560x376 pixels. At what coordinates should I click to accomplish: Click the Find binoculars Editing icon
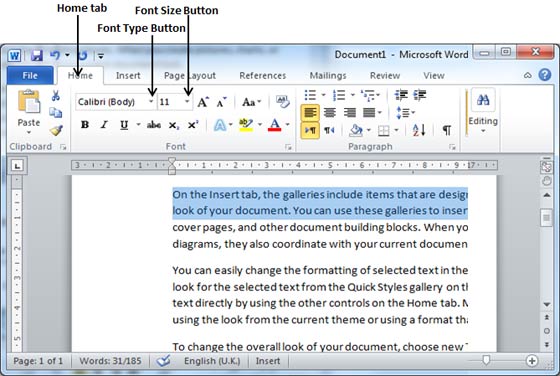(x=483, y=100)
